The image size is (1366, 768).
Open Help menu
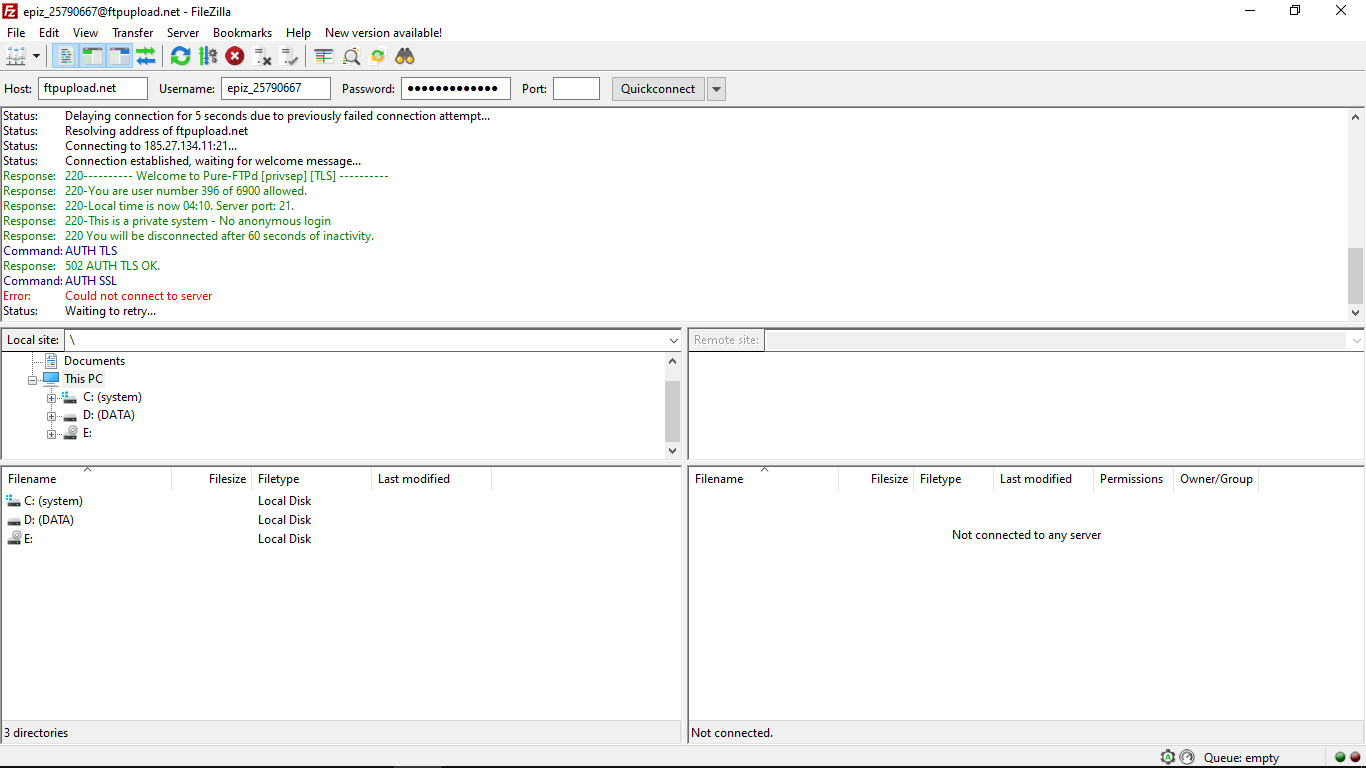pos(299,33)
